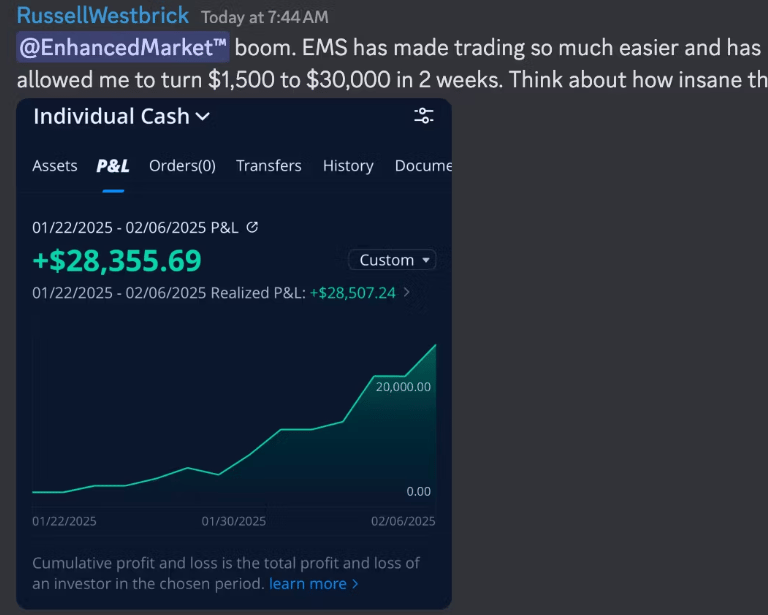Go to the Transfers tab

pos(268,166)
